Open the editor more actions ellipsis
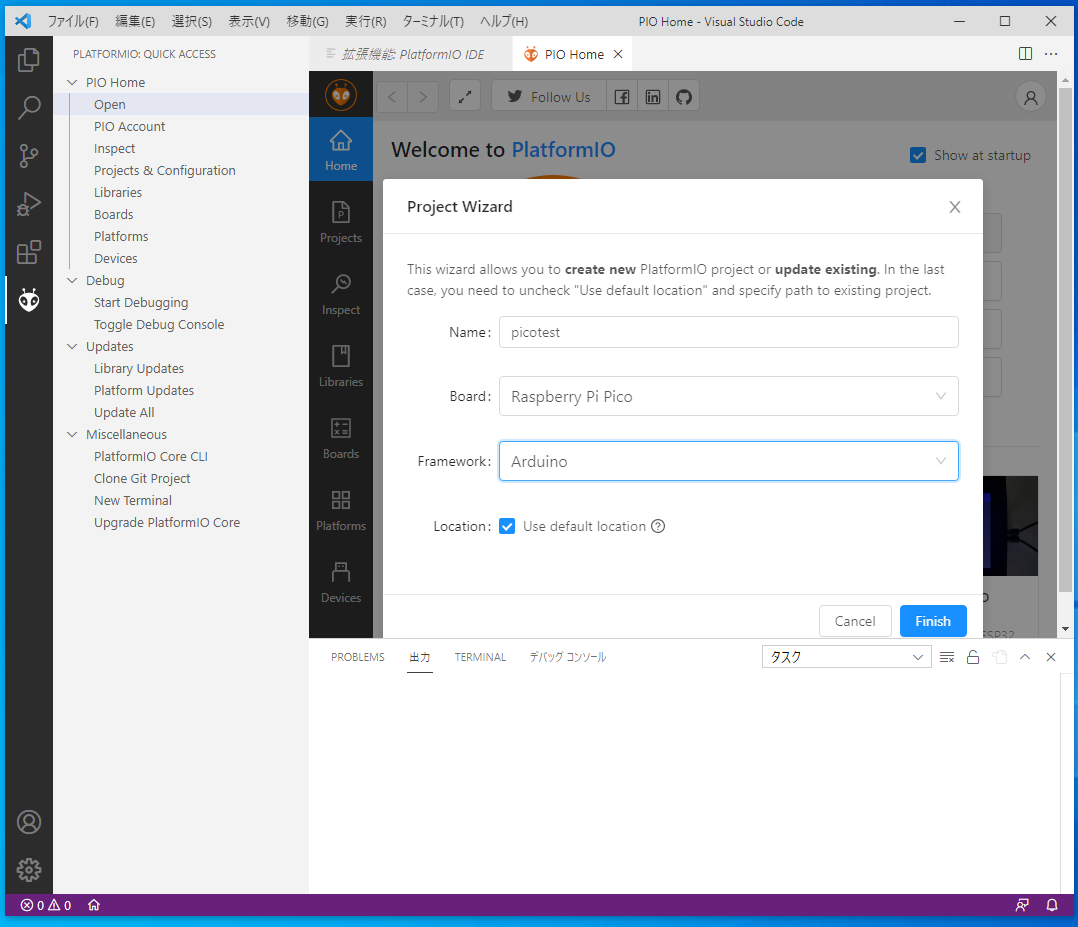This screenshot has width=1078, height=927. [1050, 54]
